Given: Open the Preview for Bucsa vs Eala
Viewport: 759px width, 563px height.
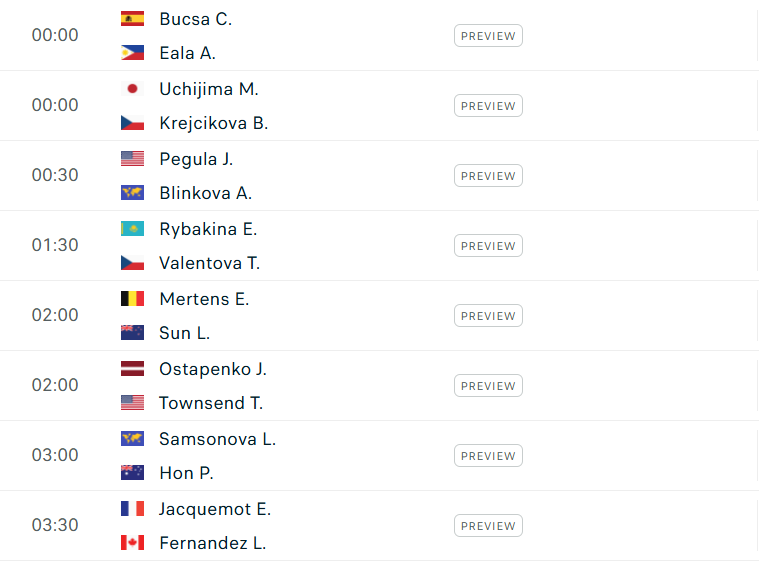Looking at the screenshot, I should [x=488, y=36].
